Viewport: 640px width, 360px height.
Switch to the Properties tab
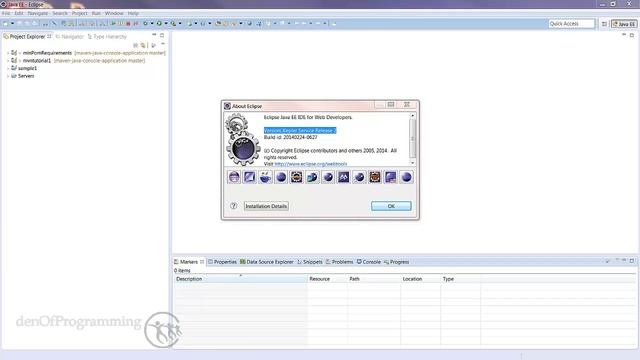[x=222, y=262]
